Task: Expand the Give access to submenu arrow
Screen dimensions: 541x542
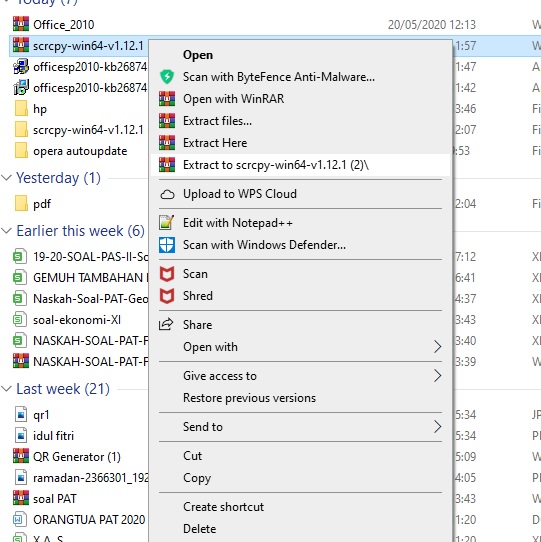Action: [x=438, y=376]
